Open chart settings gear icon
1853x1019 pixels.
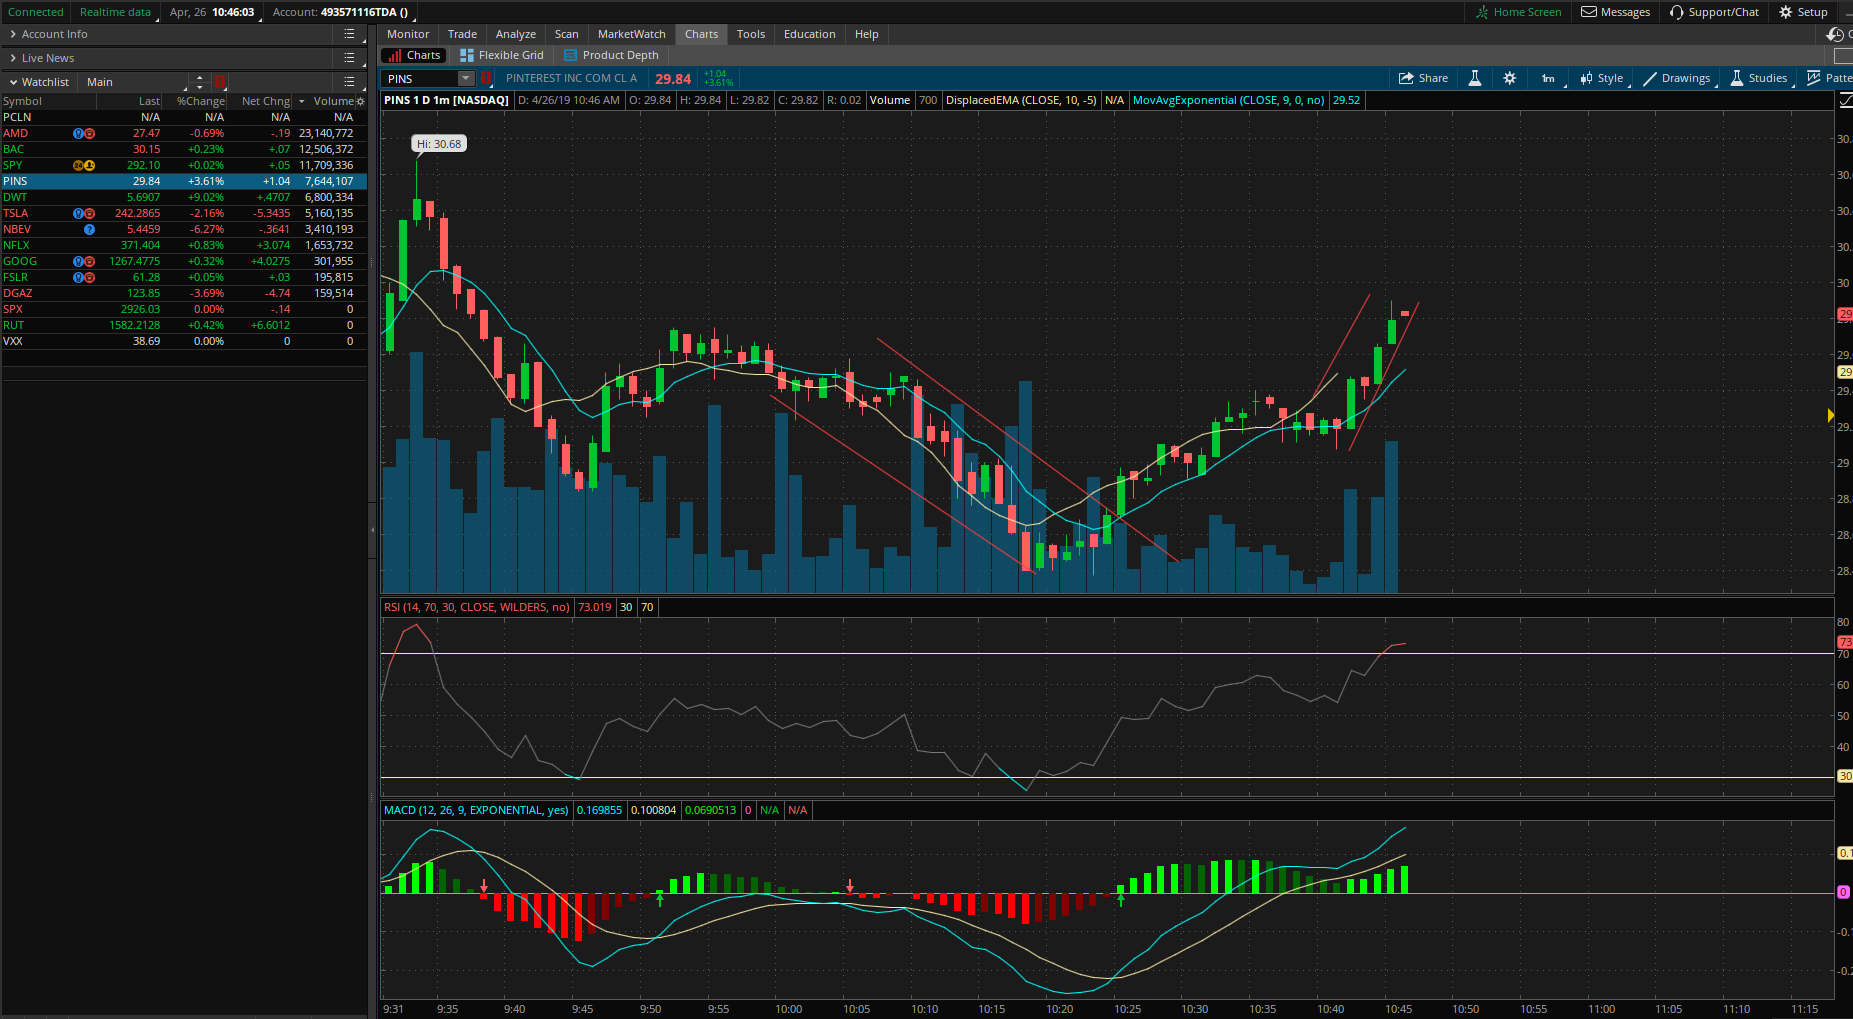pos(1510,78)
